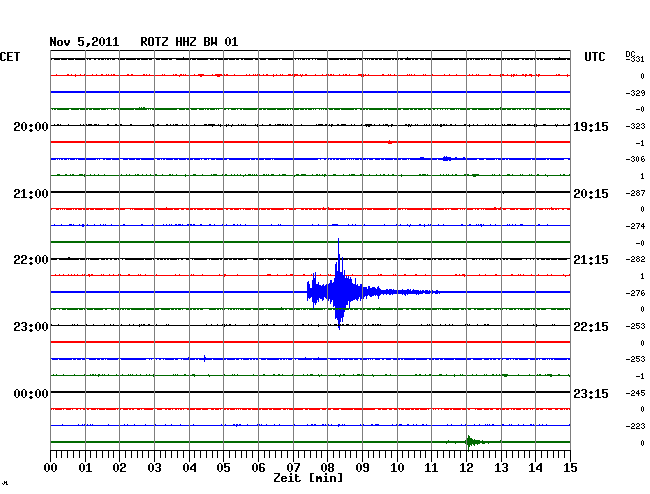
Task: Click the blue noise burst near minute 11 above 21:00
Action: tap(448, 158)
